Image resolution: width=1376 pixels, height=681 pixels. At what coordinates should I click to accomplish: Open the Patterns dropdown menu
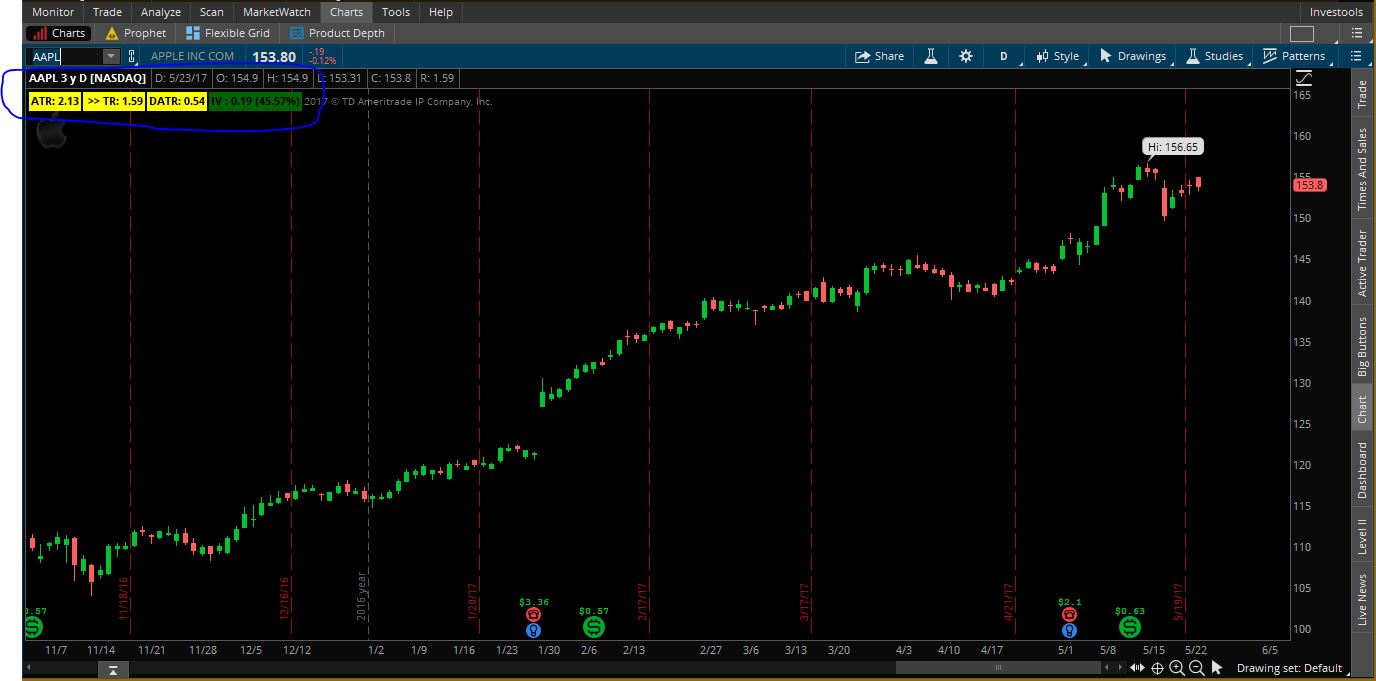coord(1294,56)
